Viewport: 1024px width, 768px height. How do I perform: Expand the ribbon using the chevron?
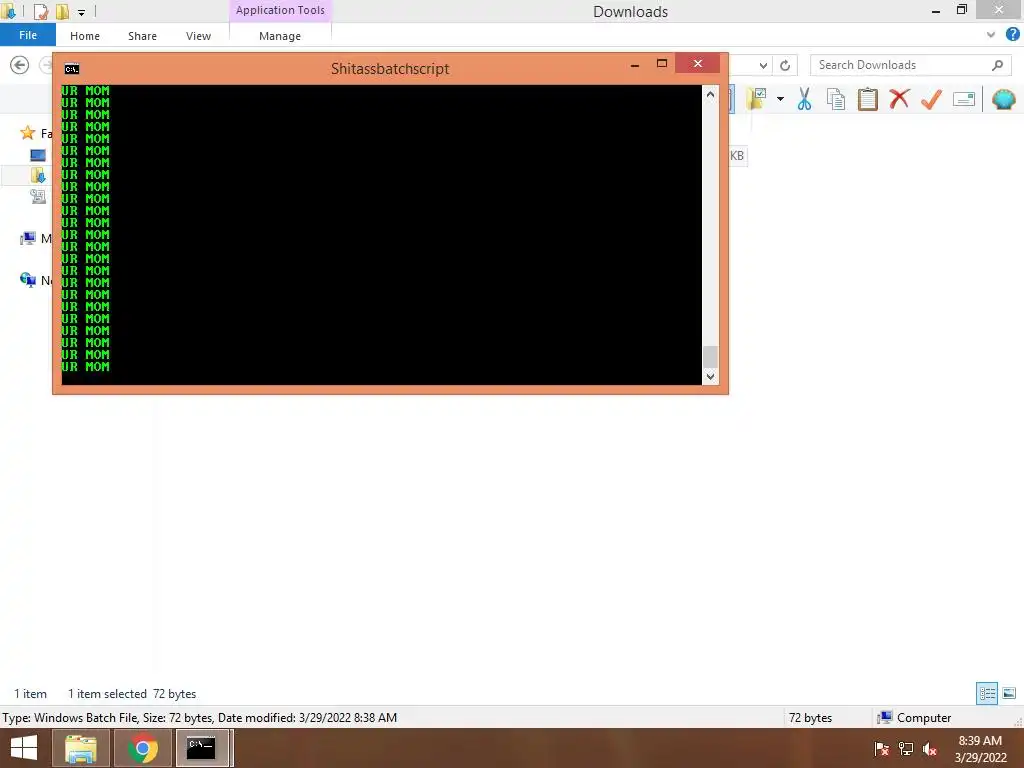[991, 35]
